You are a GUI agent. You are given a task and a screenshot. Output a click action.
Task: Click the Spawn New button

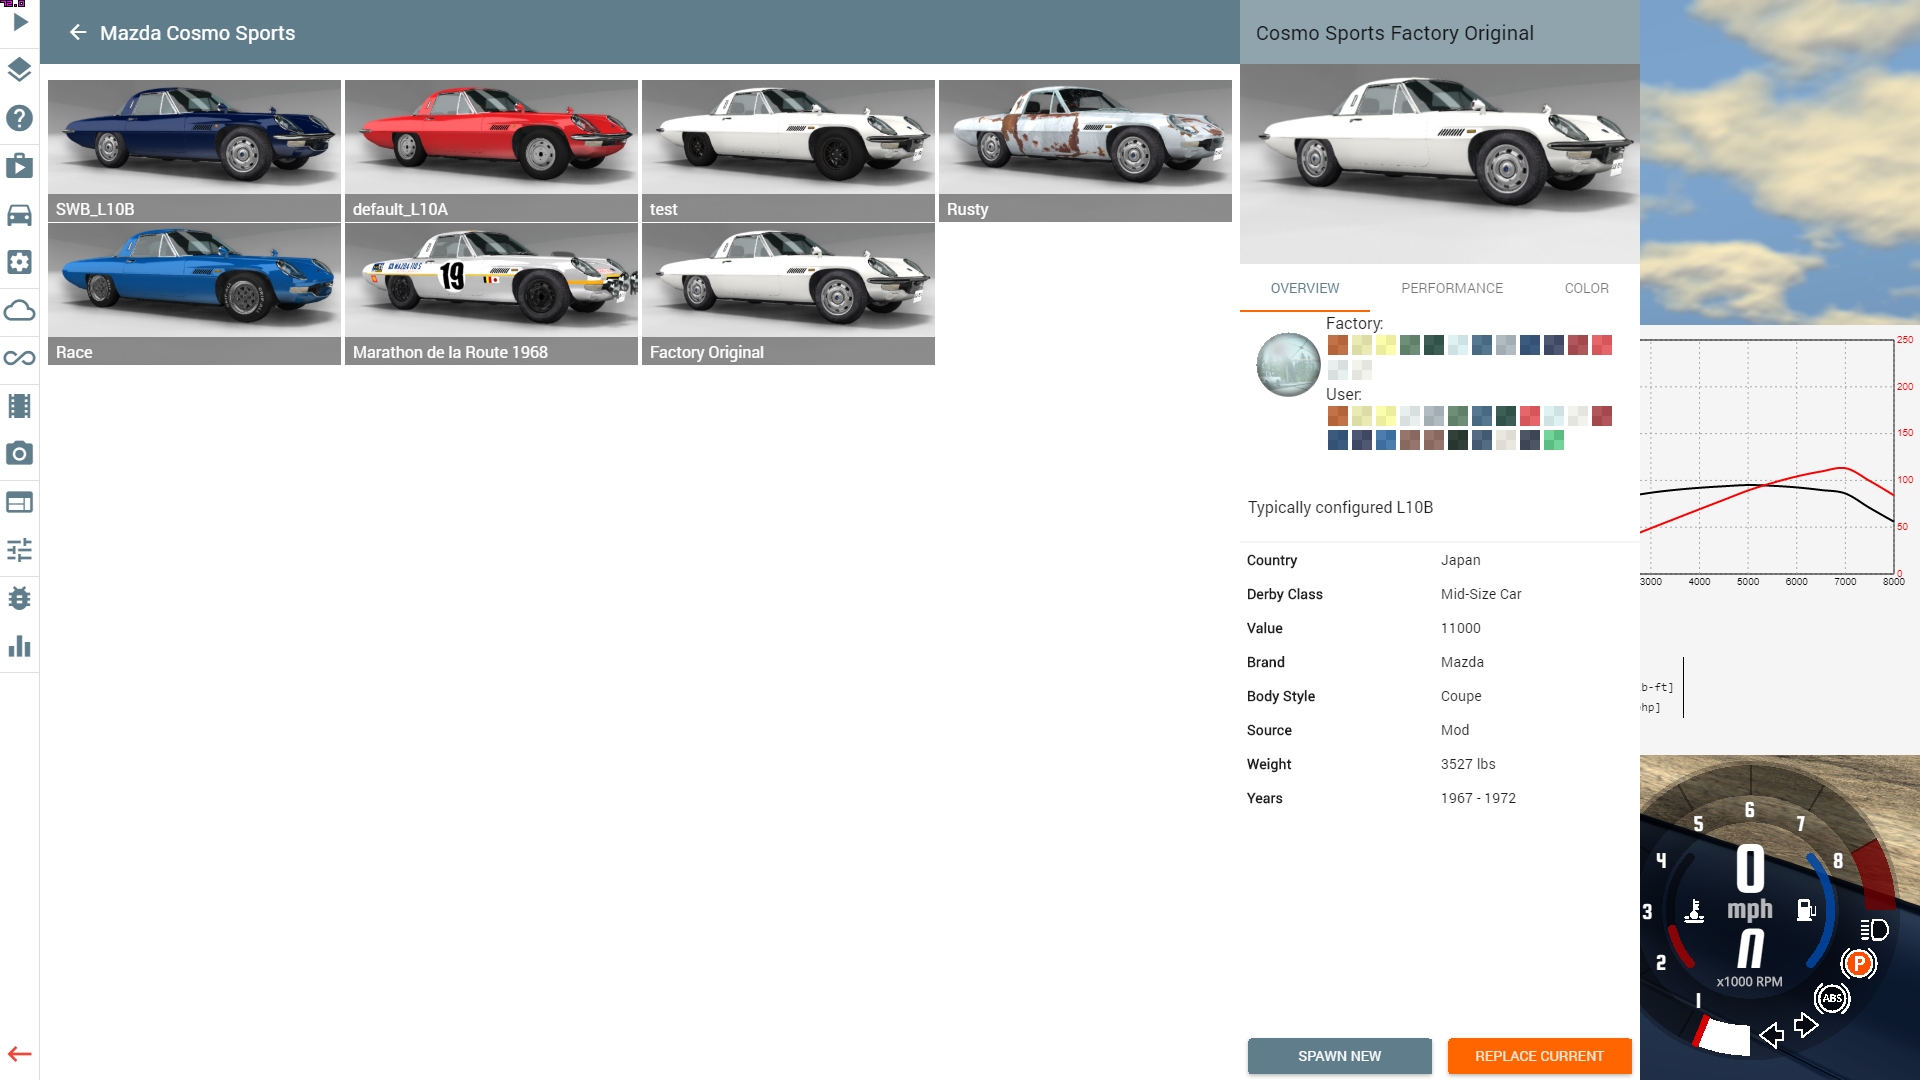(x=1340, y=1056)
